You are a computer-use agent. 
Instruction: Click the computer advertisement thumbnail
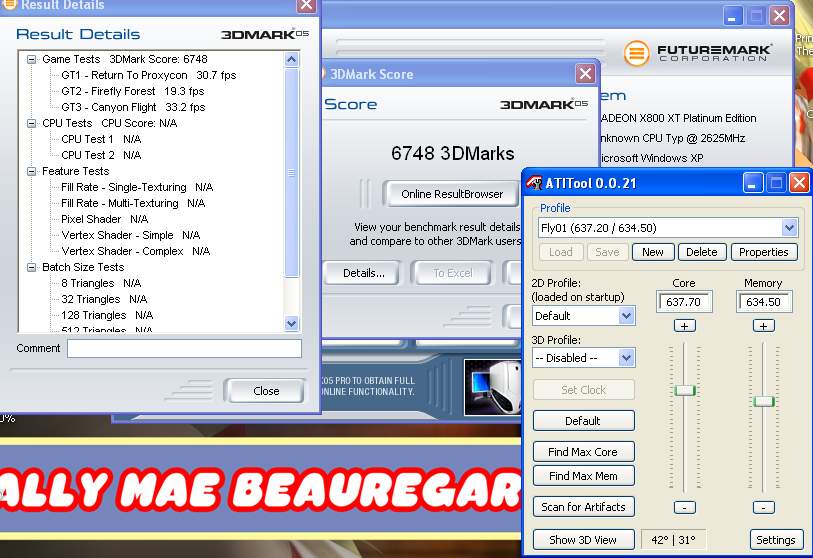pyautogui.click(x=493, y=387)
